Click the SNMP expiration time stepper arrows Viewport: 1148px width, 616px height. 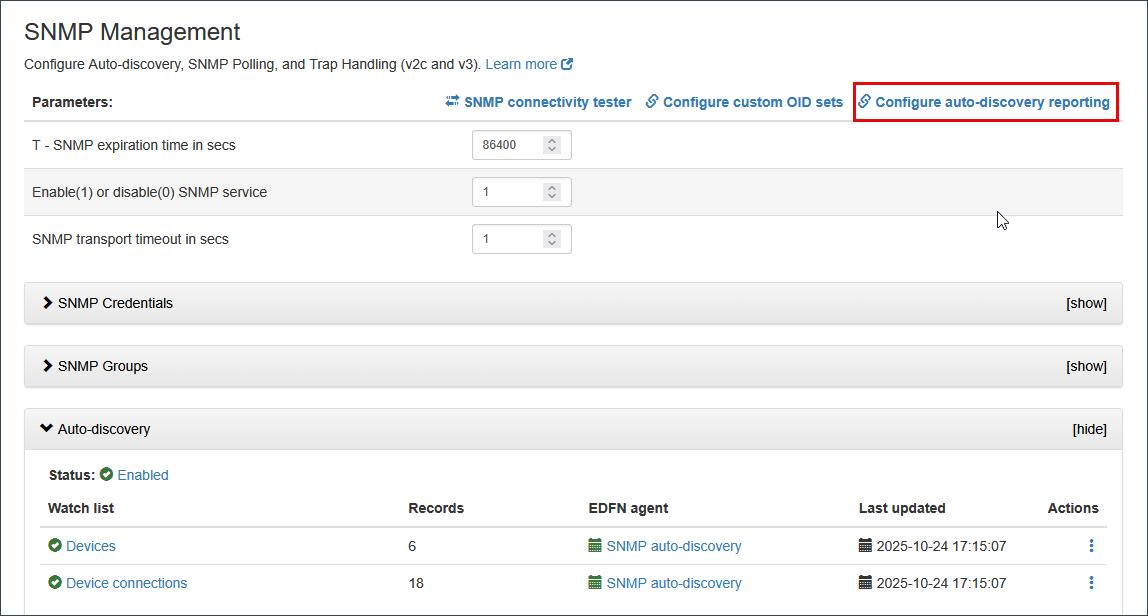pyautogui.click(x=552, y=145)
